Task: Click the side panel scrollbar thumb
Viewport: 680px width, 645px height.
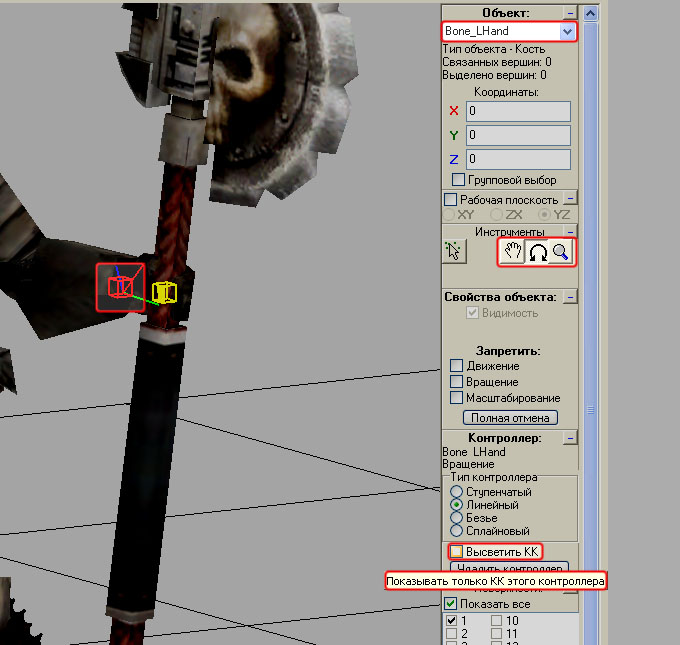Action: point(590,334)
